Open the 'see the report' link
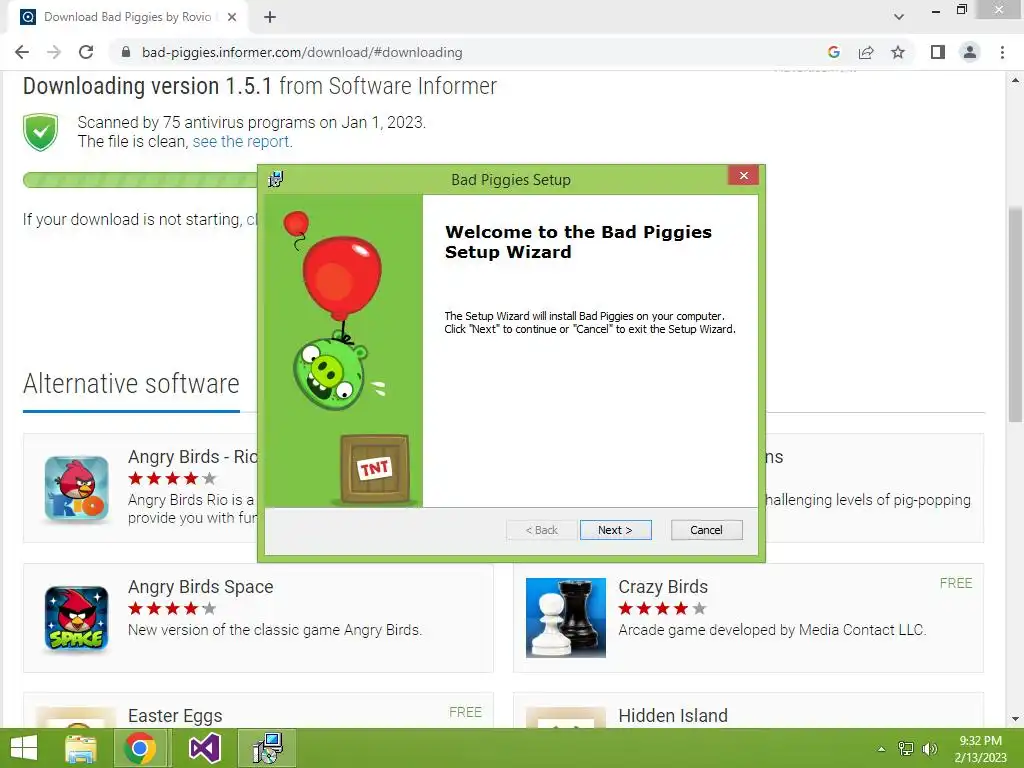Viewport: 1024px width, 768px height. 242,141
